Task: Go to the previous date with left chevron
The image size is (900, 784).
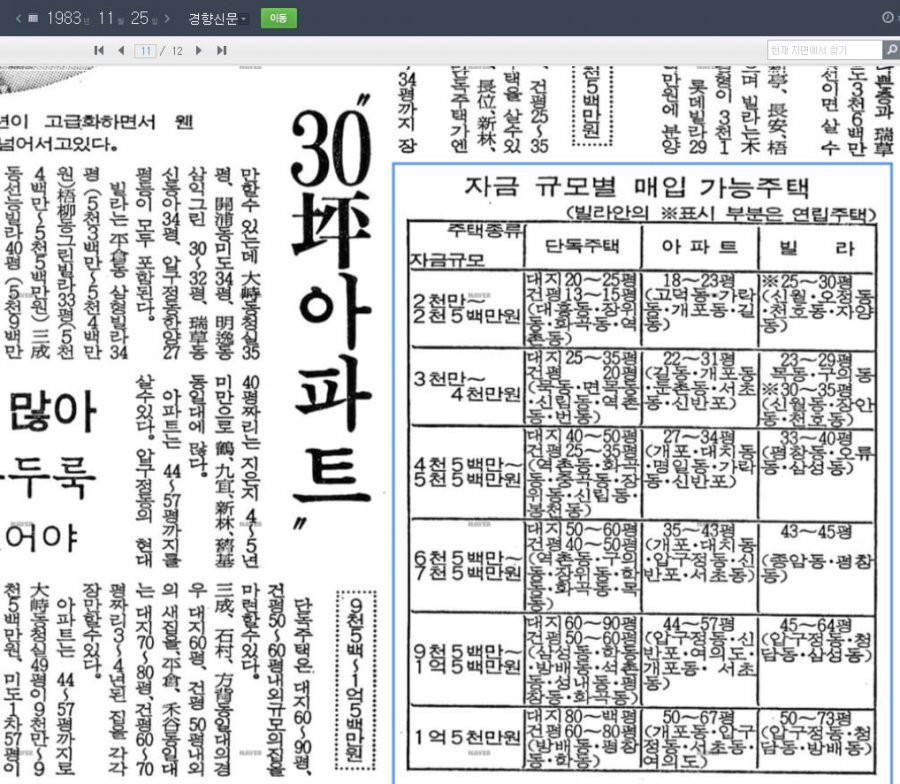Action: click(18, 18)
